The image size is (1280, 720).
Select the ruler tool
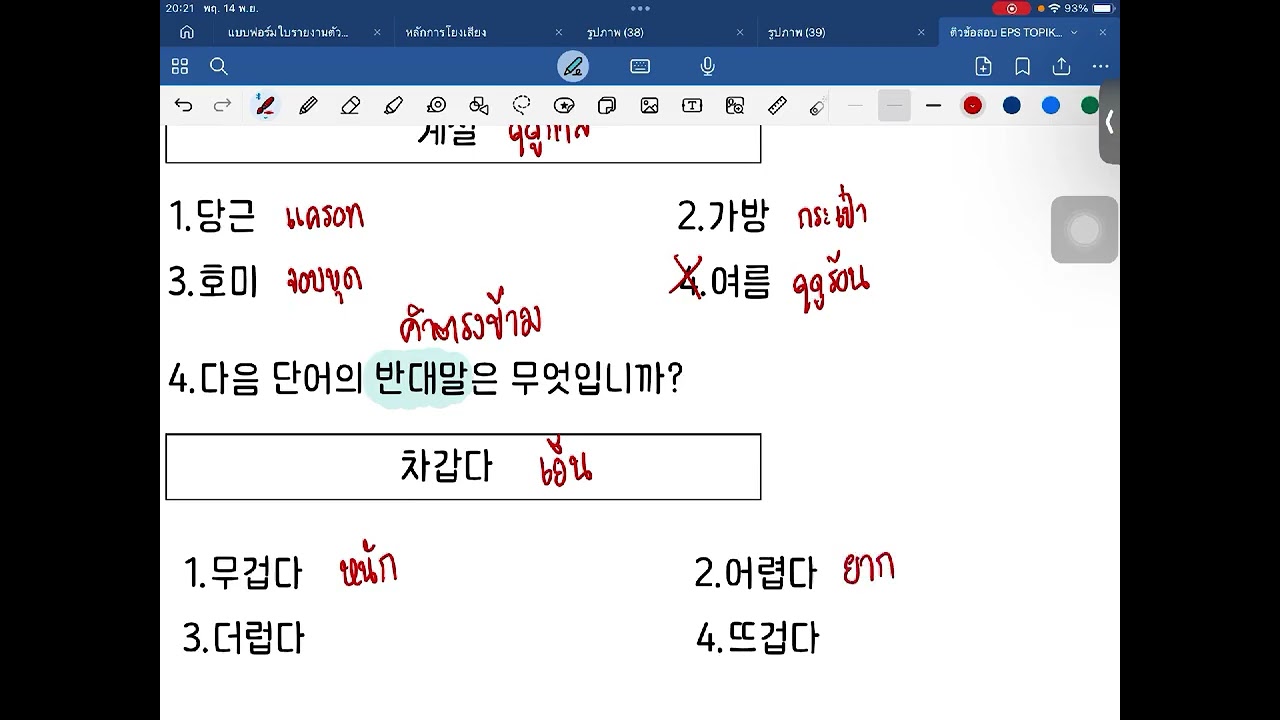(777, 105)
